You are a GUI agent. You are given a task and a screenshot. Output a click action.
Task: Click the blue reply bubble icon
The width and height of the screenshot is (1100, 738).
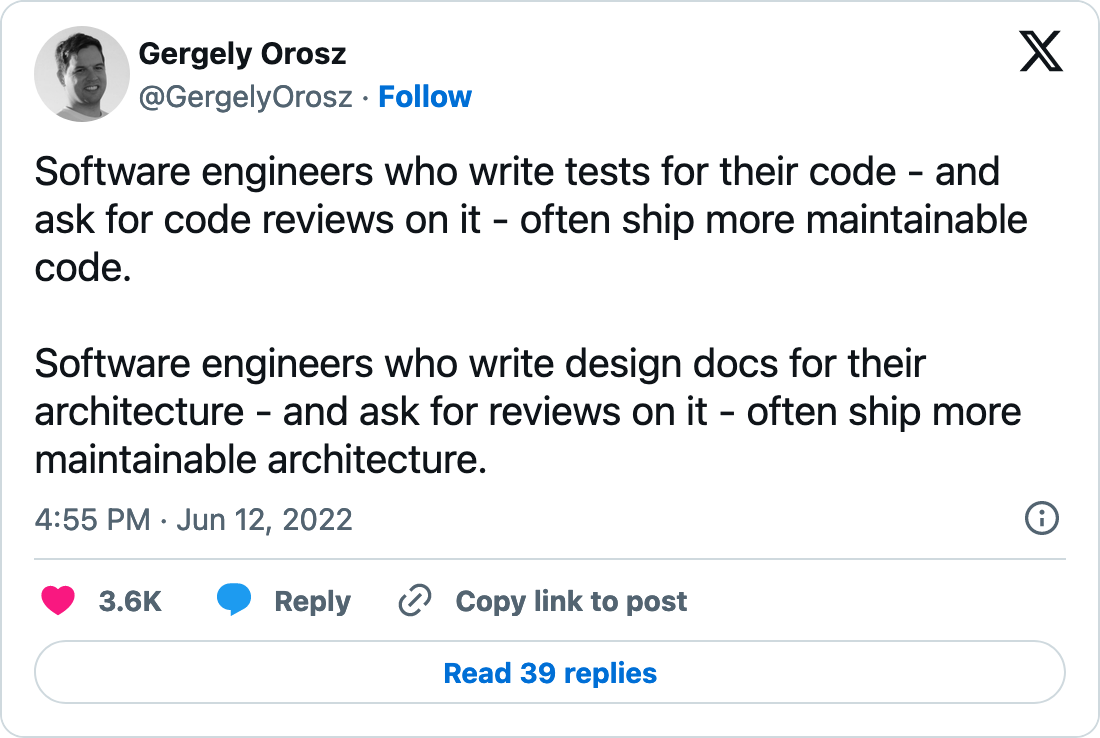(x=234, y=601)
